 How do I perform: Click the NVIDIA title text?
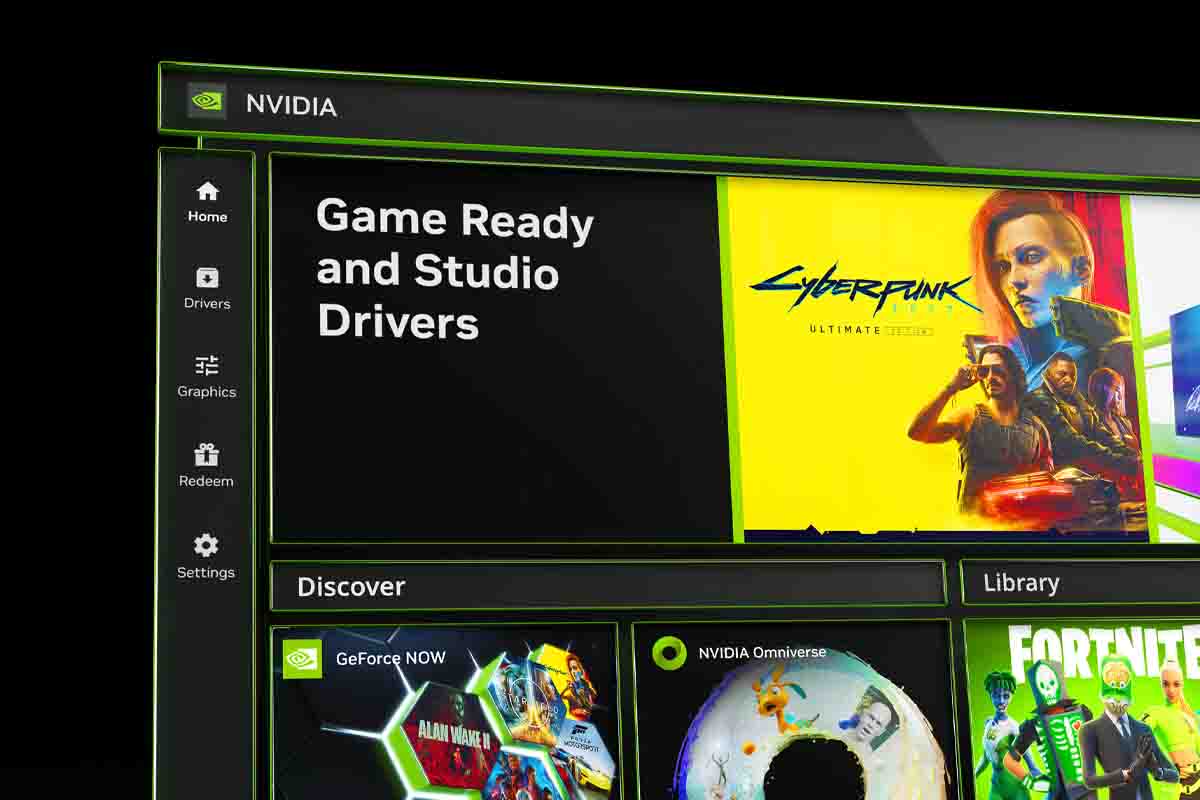pos(291,105)
